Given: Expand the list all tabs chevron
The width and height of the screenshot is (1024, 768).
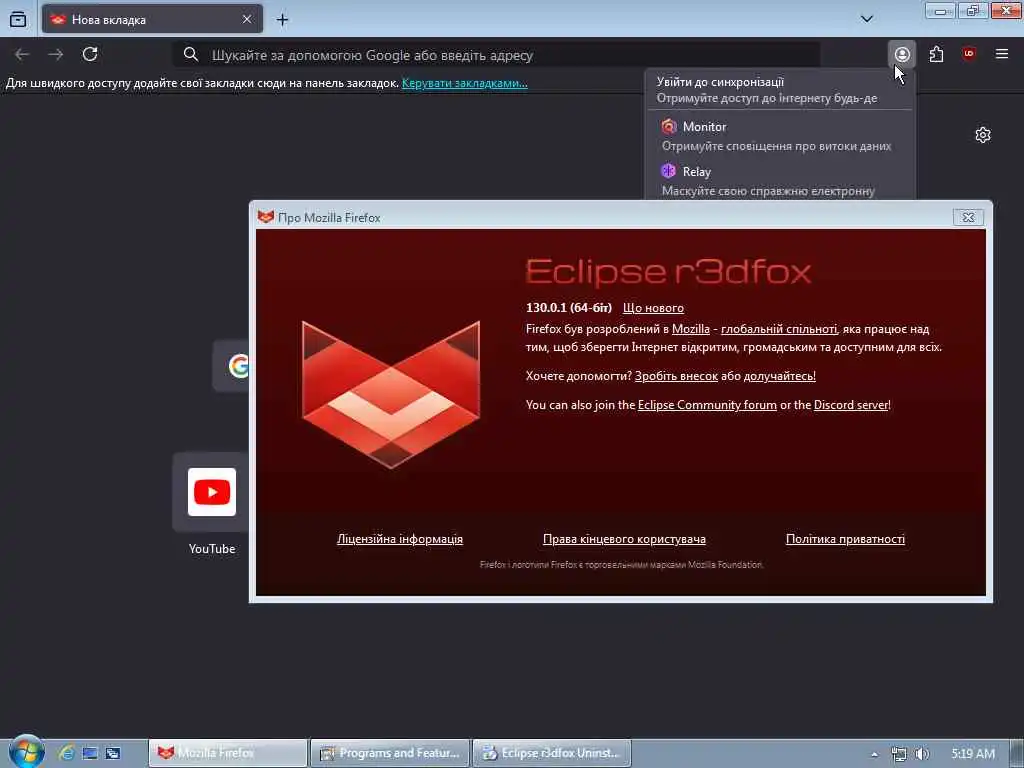Looking at the screenshot, I should pyautogui.click(x=867, y=19).
